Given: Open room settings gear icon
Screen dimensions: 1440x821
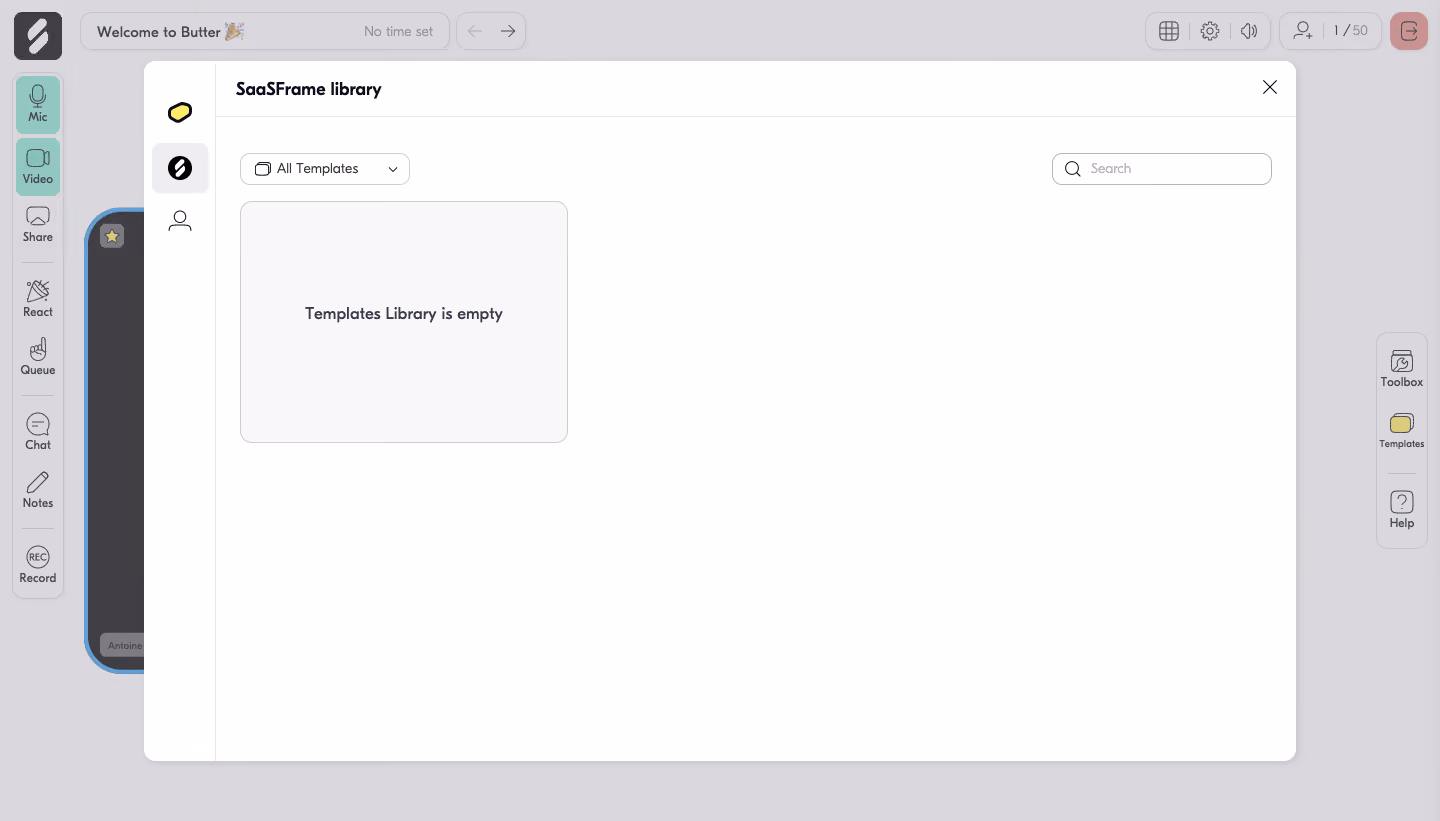Looking at the screenshot, I should [x=1210, y=31].
